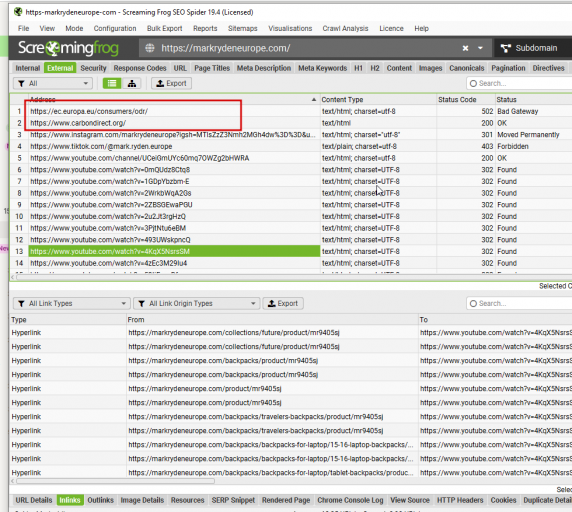Screen dimensions: 572x512
Task: Export the External tab data
Action: (171, 84)
